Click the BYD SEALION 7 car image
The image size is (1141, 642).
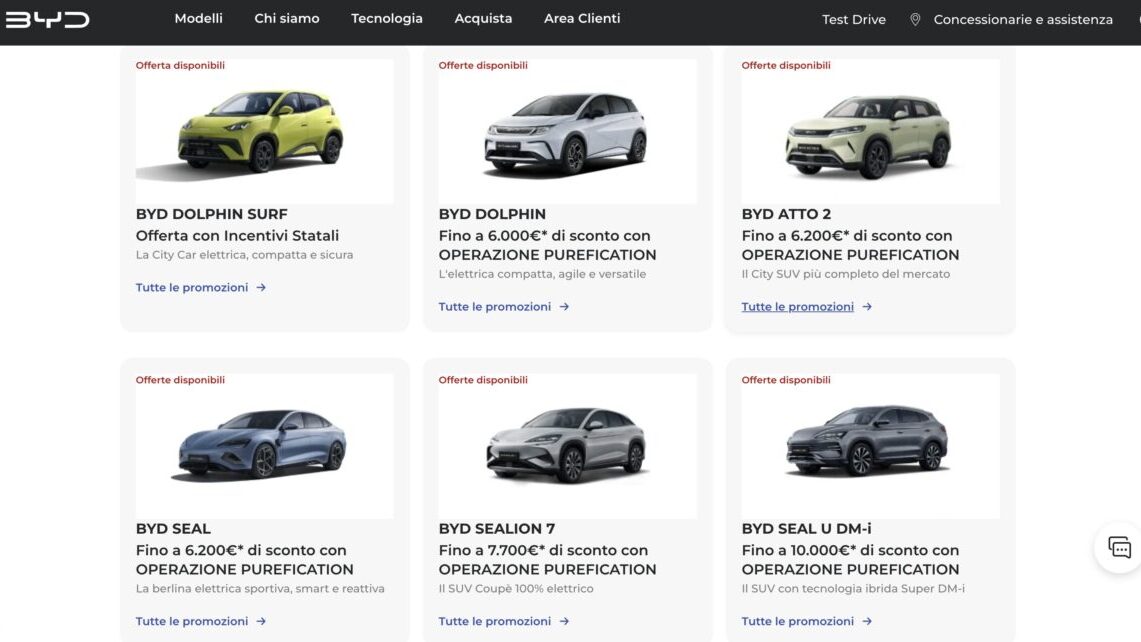567,446
